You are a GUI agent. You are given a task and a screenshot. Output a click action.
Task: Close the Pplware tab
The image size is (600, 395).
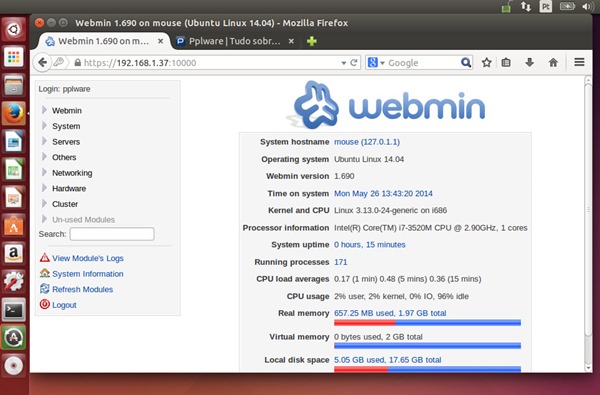(291, 41)
